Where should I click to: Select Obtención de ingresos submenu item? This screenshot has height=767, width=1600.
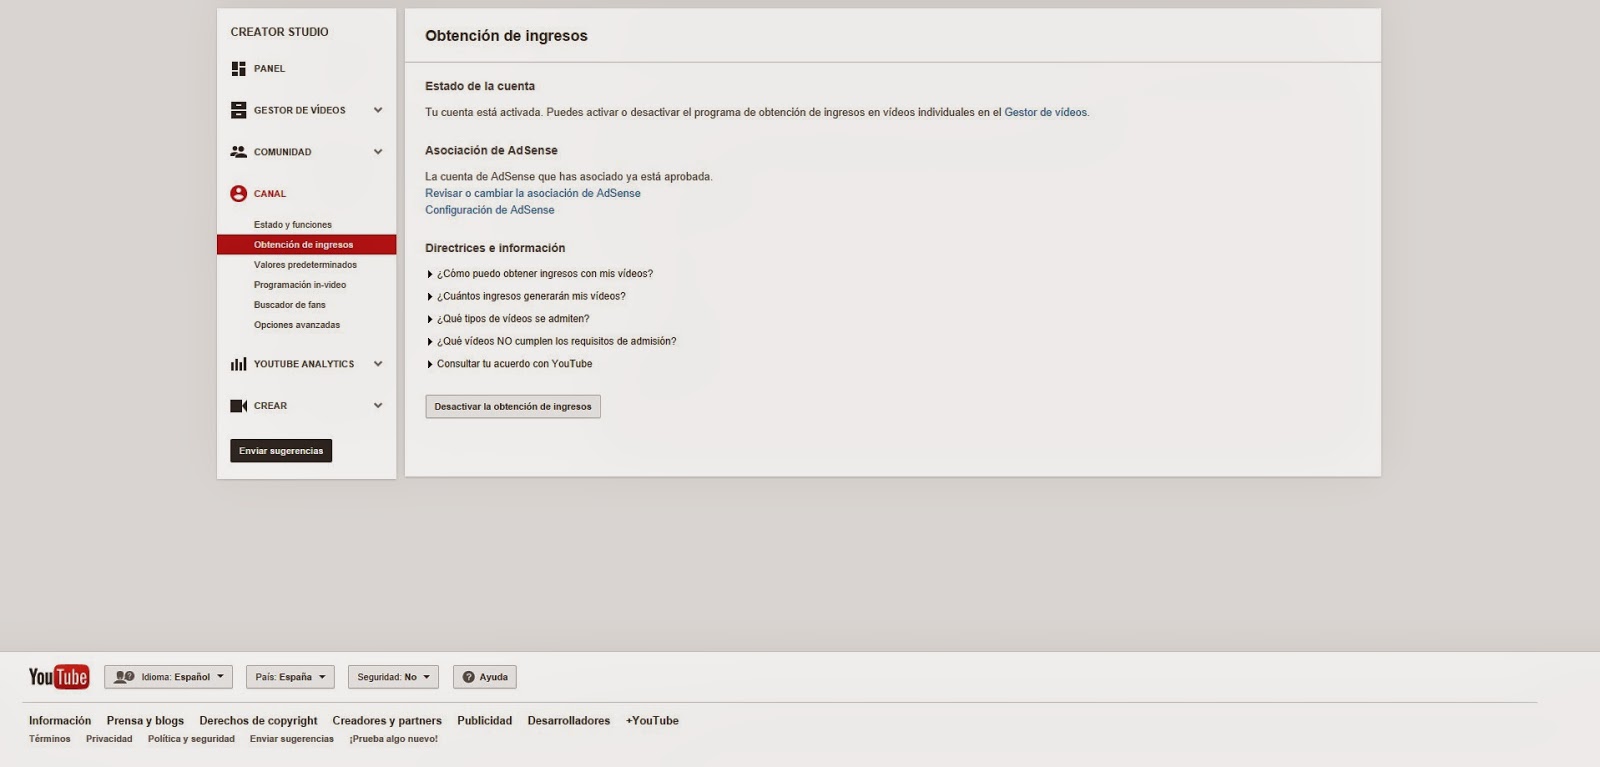[x=306, y=245]
